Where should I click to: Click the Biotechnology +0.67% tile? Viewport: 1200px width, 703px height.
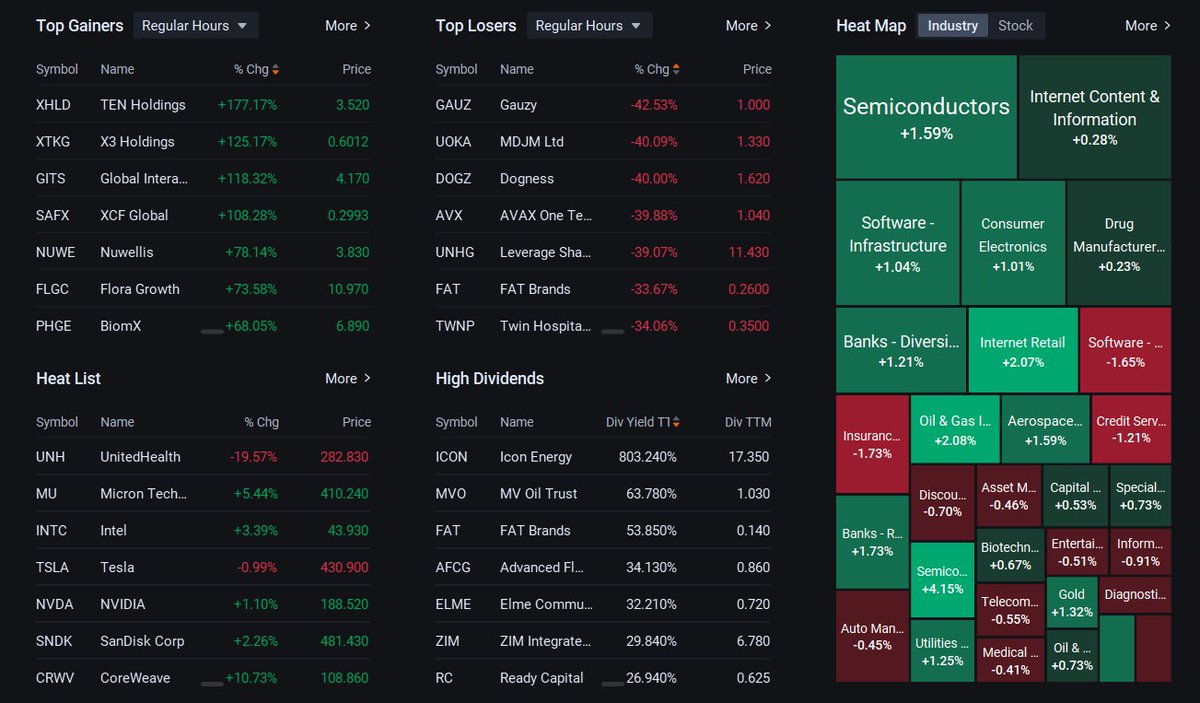click(x=1010, y=555)
